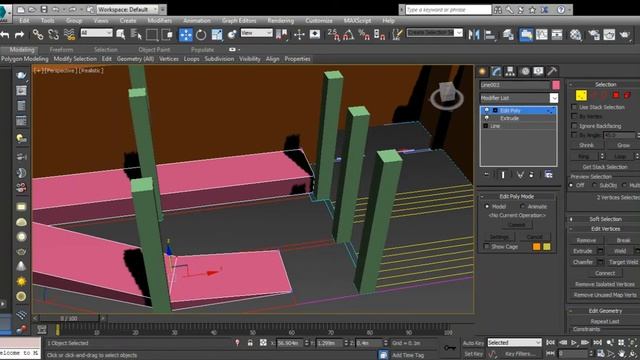Image resolution: width=640 pixels, height=360 pixels.
Task: Click the Undo arrow in main toolbar
Action: coord(5,35)
